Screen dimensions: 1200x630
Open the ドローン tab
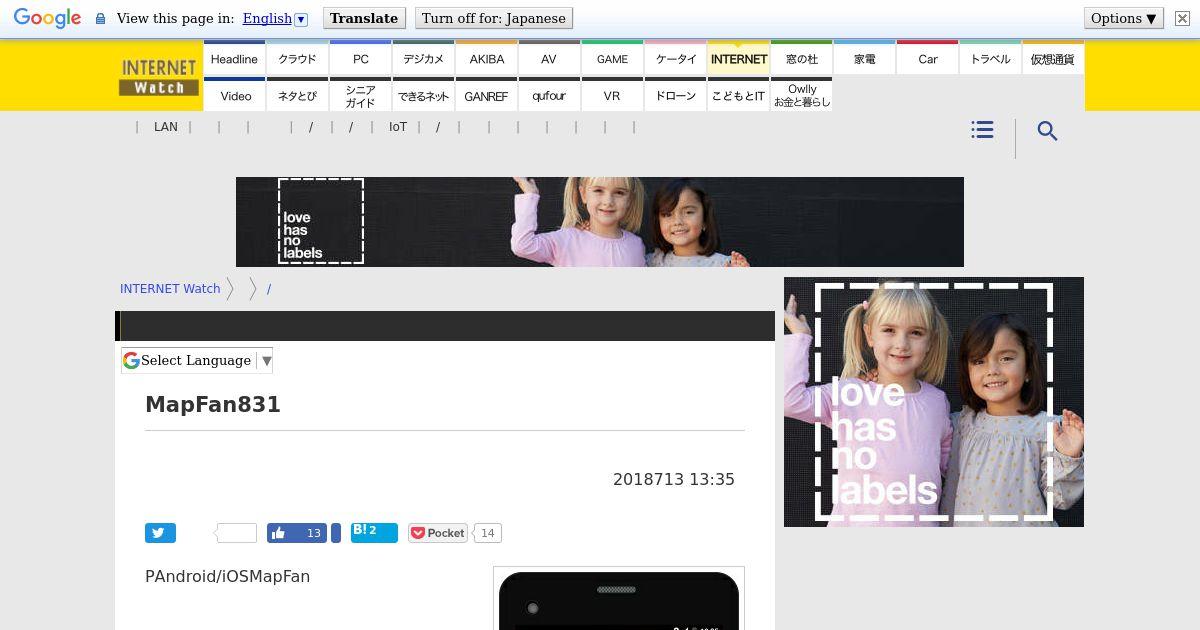(x=675, y=95)
